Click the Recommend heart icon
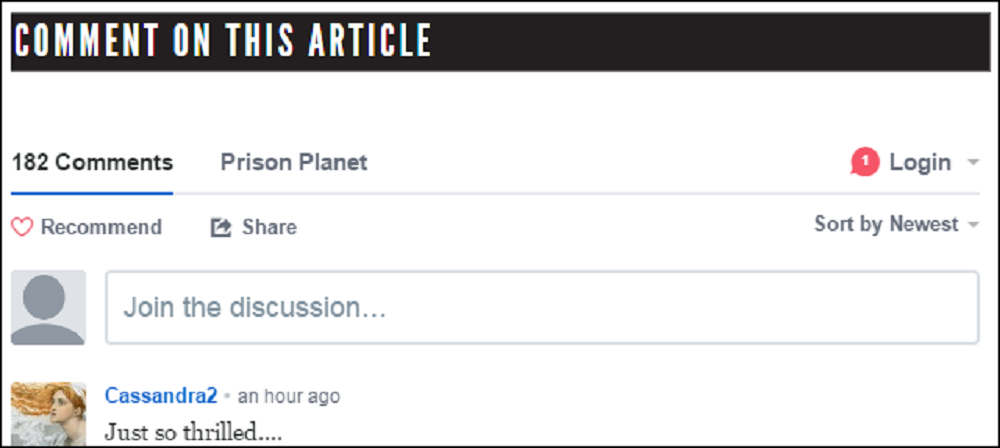The height and width of the screenshot is (448, 1000). click(22, 228)
